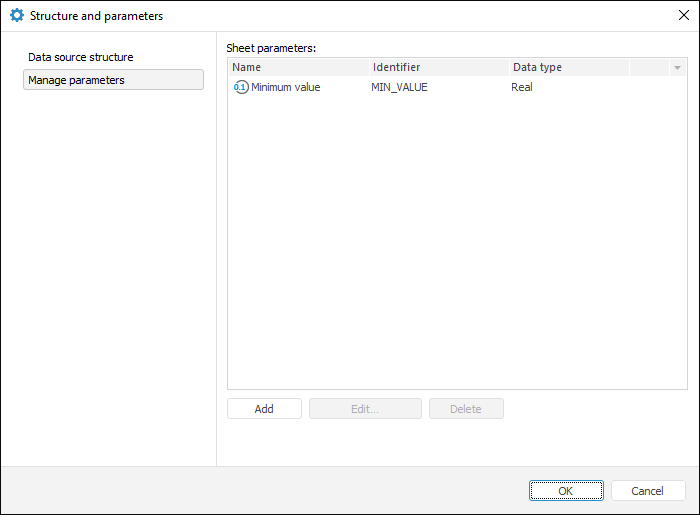This screenshot has height=515, width=700.
Task: Confirm the dialog with OK
Action: [x=566, y=490]
